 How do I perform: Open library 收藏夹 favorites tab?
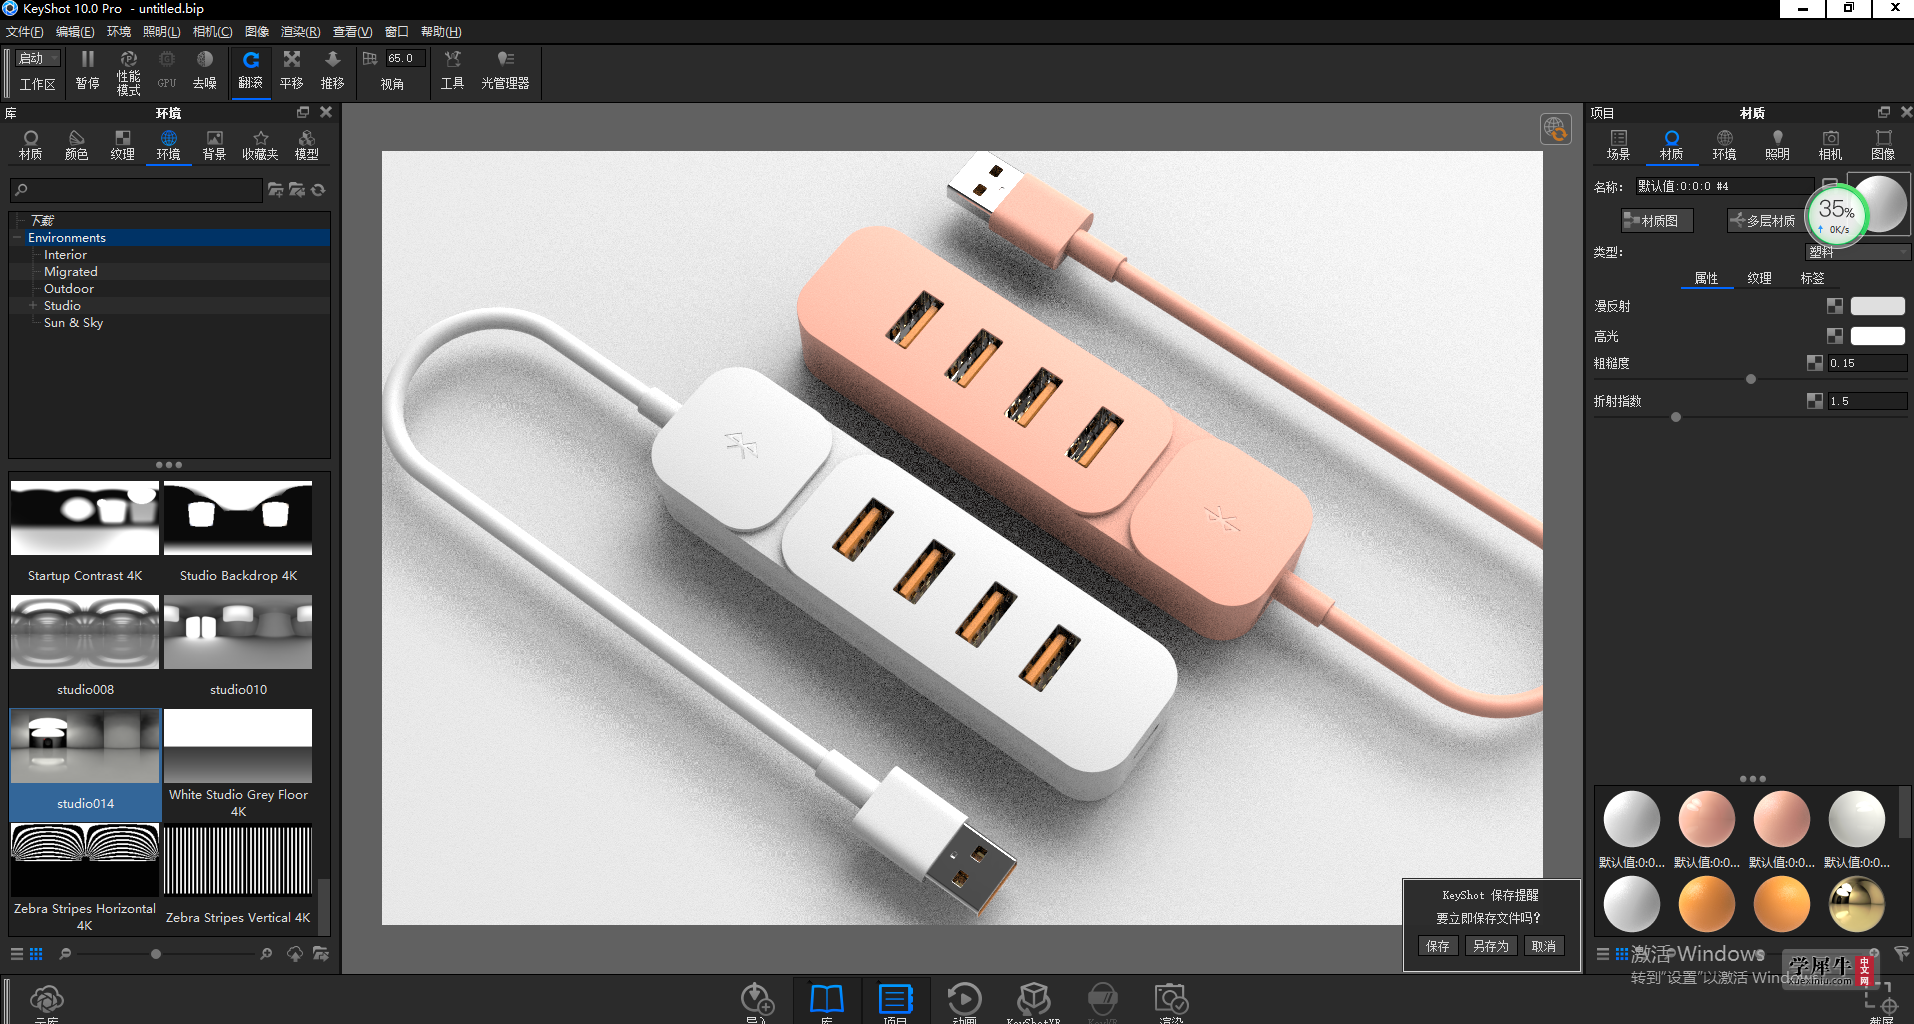click(260, 145)
